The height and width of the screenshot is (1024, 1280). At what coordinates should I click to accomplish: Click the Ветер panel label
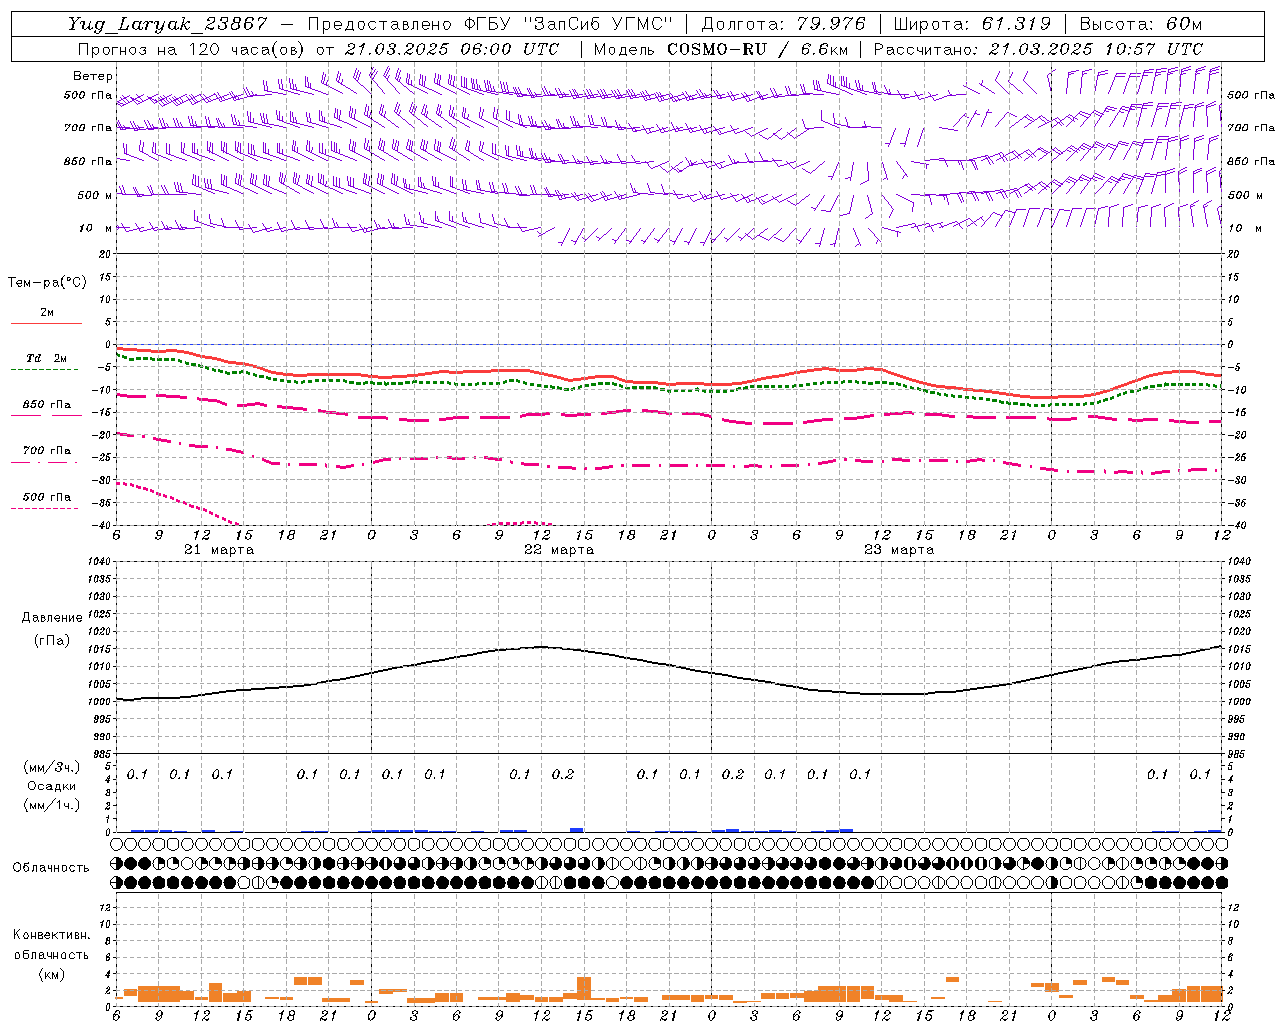coord(93,76)
